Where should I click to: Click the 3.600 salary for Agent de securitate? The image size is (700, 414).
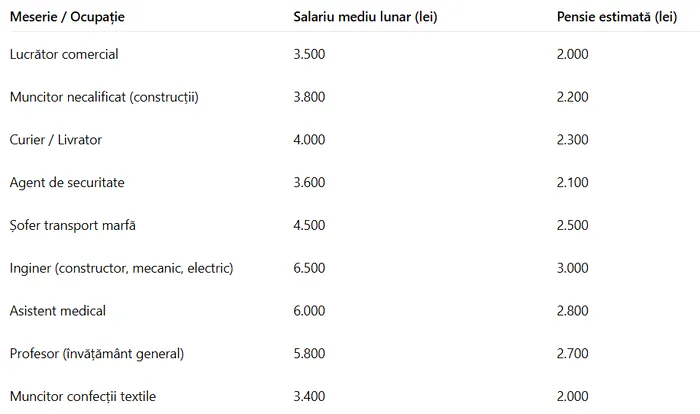(309, 183)
